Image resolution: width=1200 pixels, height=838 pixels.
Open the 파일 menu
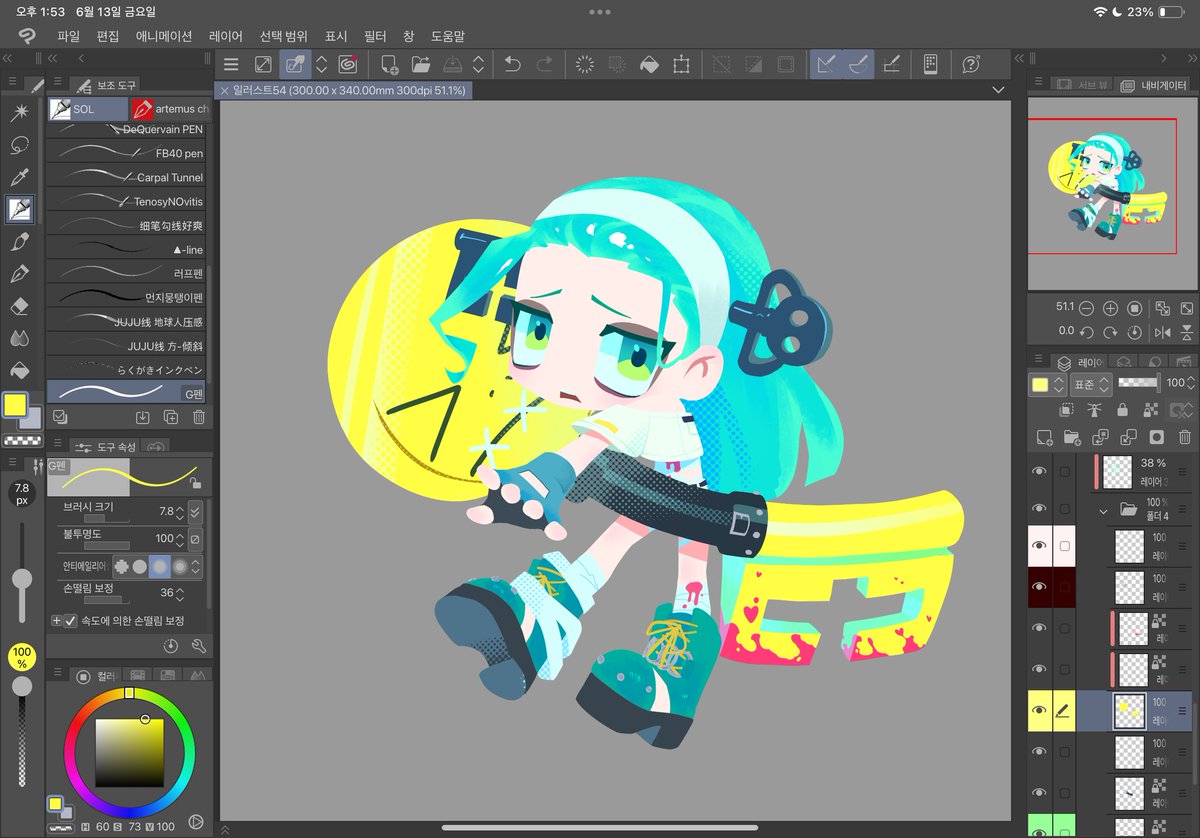pyautogui.click(x=69, y=36)
